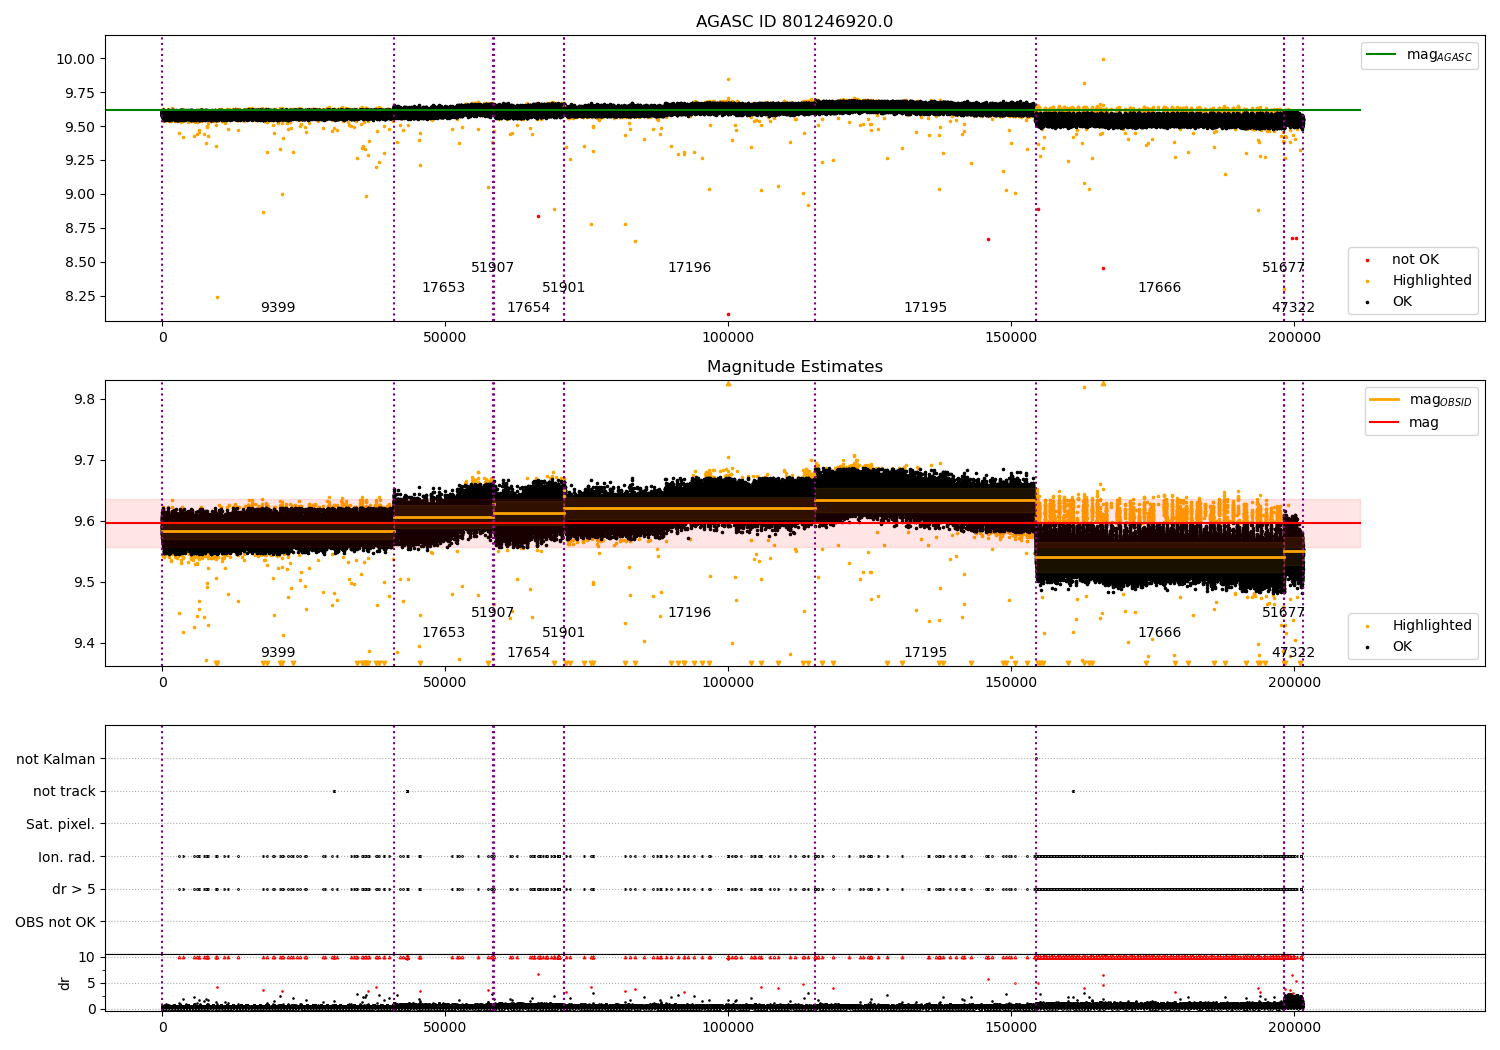Click the 'Ion. rad.' axis label
Screen dimensions: 1500x1050
coord(67,857)
